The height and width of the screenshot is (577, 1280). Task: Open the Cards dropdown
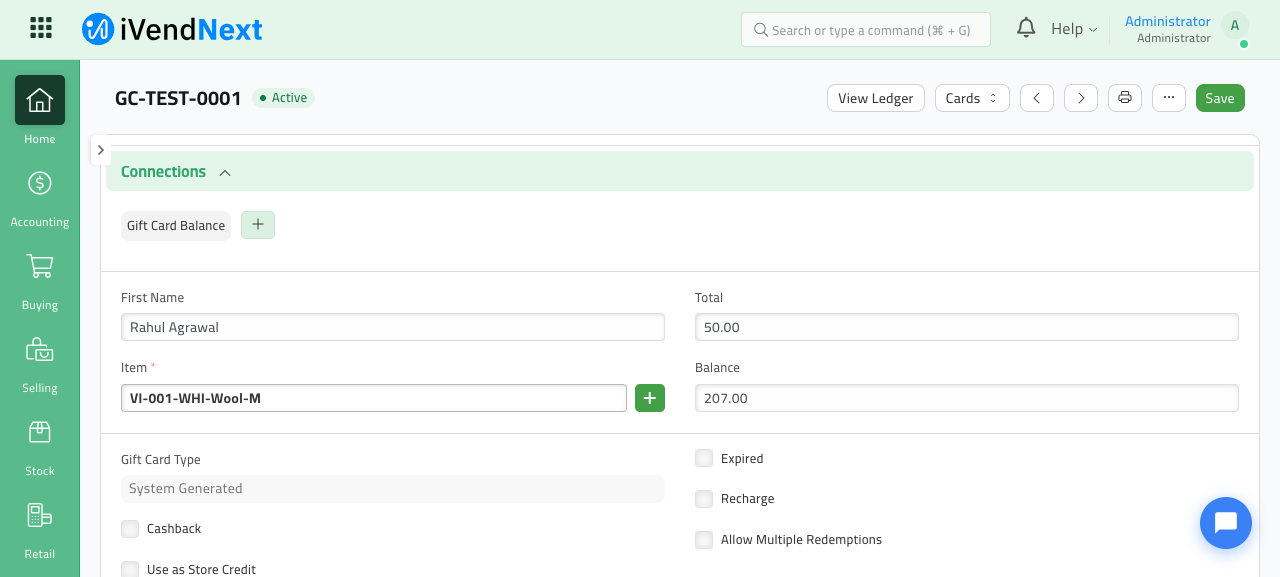coord(972,98)
